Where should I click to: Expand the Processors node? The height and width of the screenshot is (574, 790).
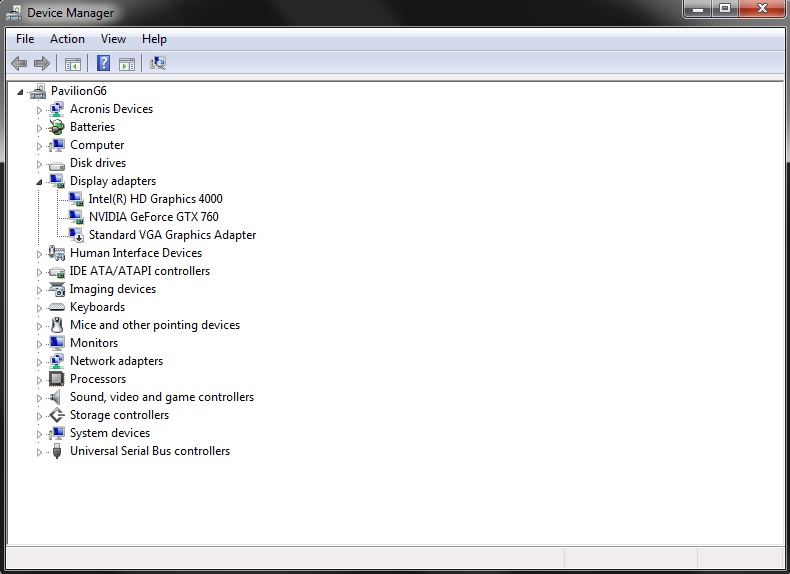(39, 380)
